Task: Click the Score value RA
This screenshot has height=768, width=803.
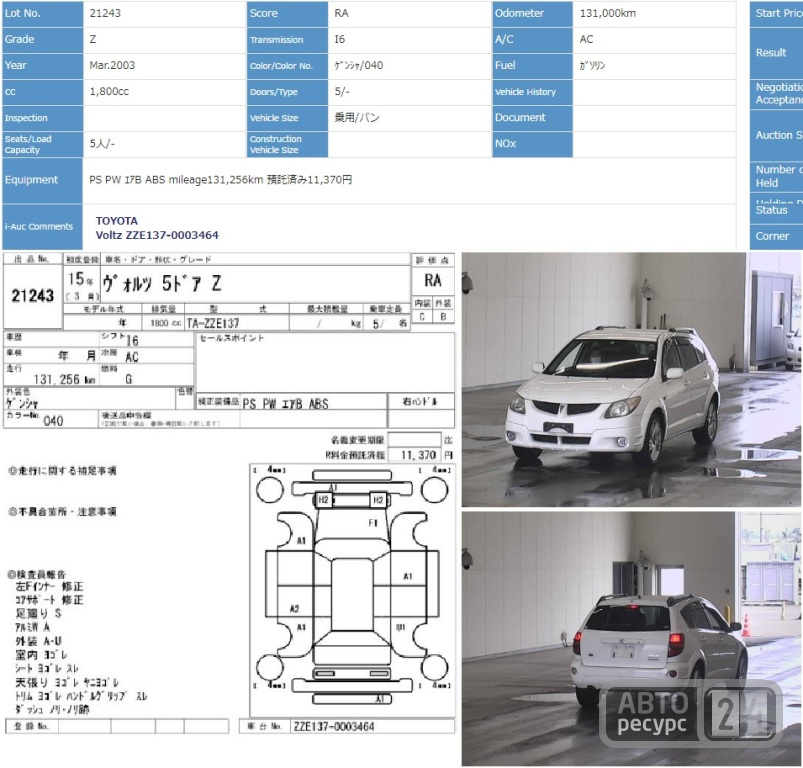Action: [341, 13]
